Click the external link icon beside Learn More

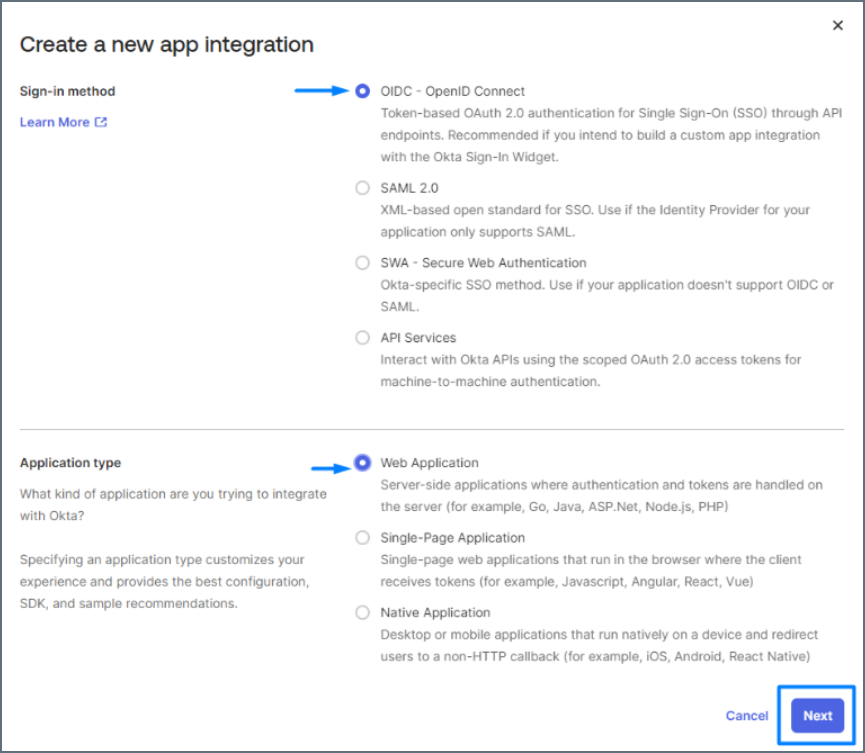click(x=101, y=122)
